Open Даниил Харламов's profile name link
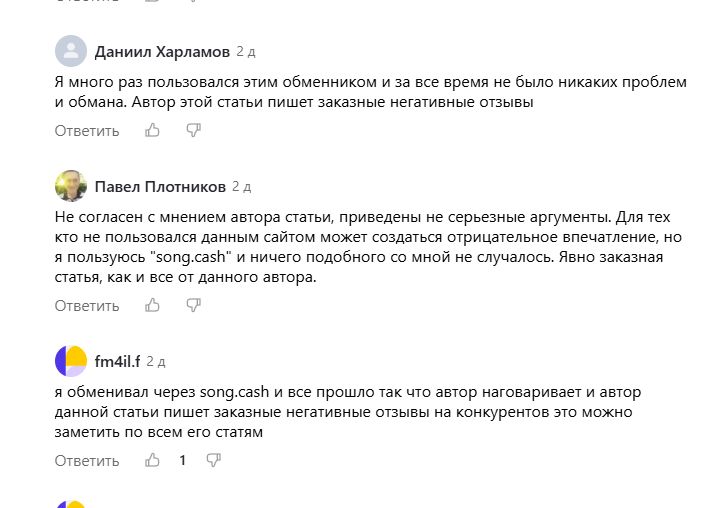703x508 pixels. click(x=162, y=51)
